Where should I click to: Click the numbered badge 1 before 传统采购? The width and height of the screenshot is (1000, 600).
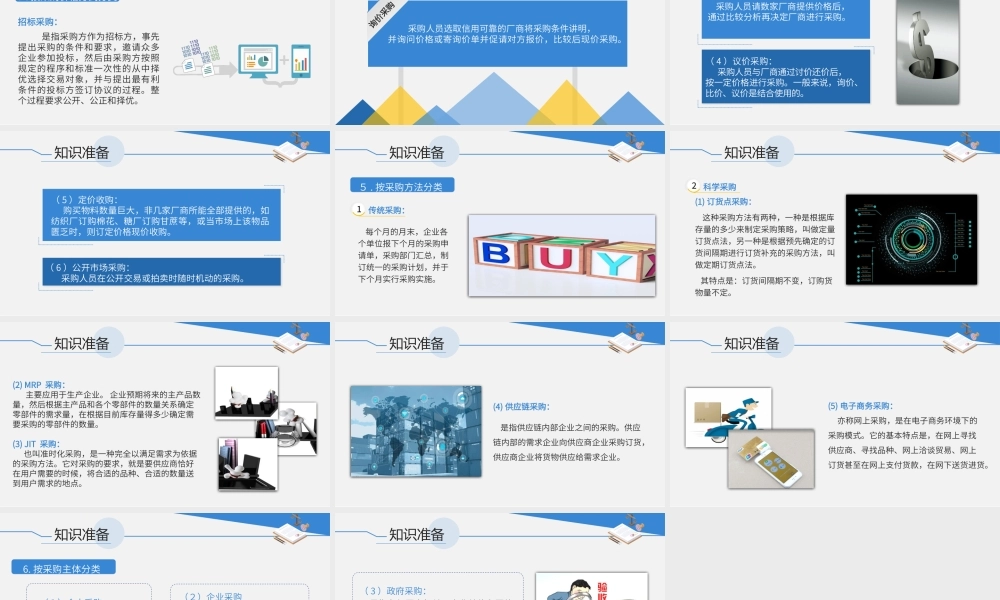pos(356,210)
